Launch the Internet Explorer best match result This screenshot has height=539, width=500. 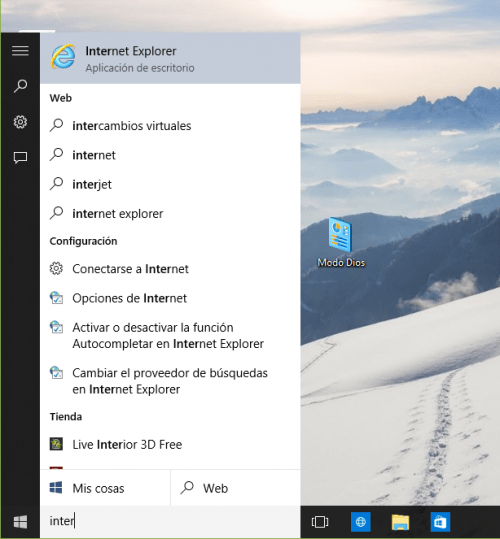click(170, 58)
